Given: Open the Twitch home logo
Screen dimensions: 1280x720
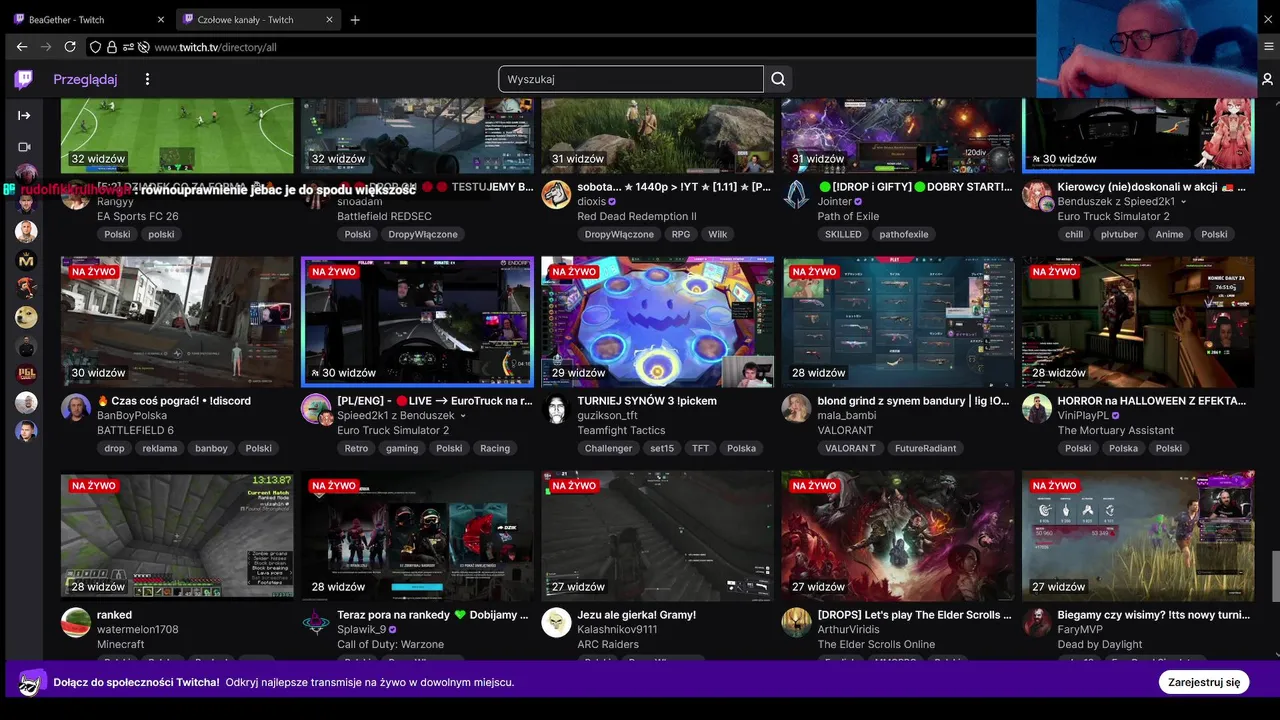Looking at the screenshot, I should click(x=23, y=79).
